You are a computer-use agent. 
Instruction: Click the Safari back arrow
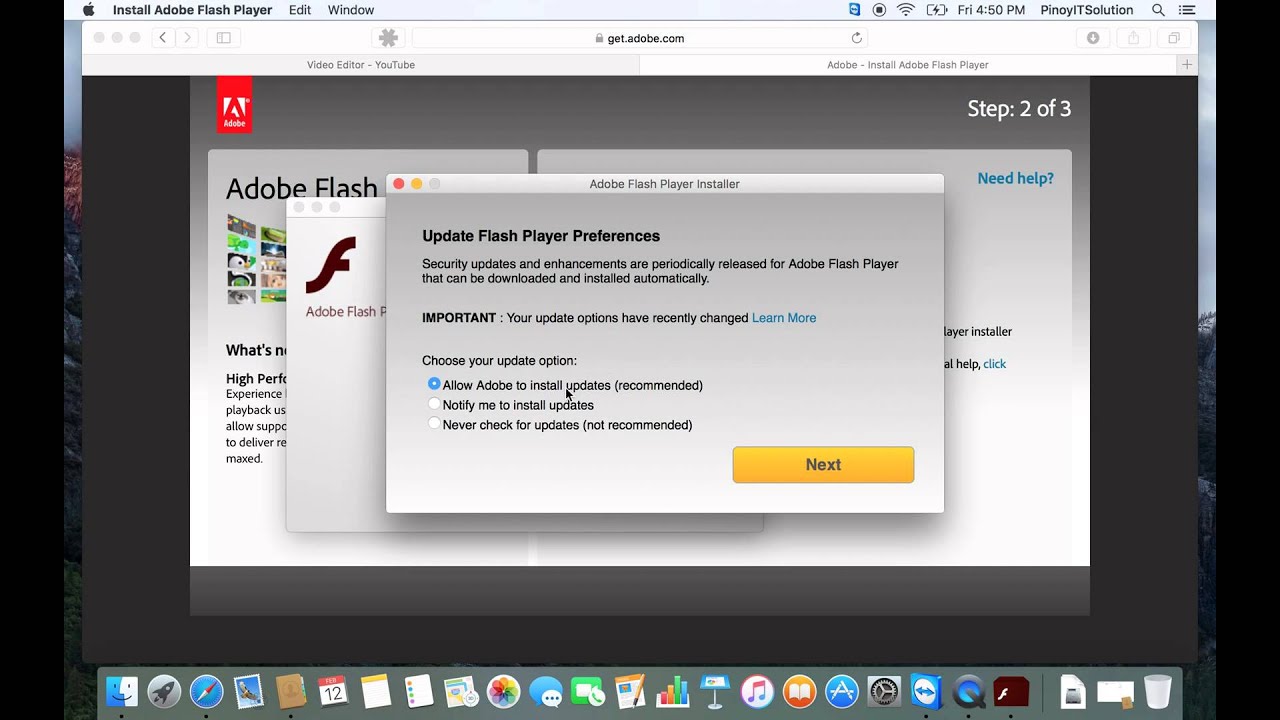[x=162, y=38]
